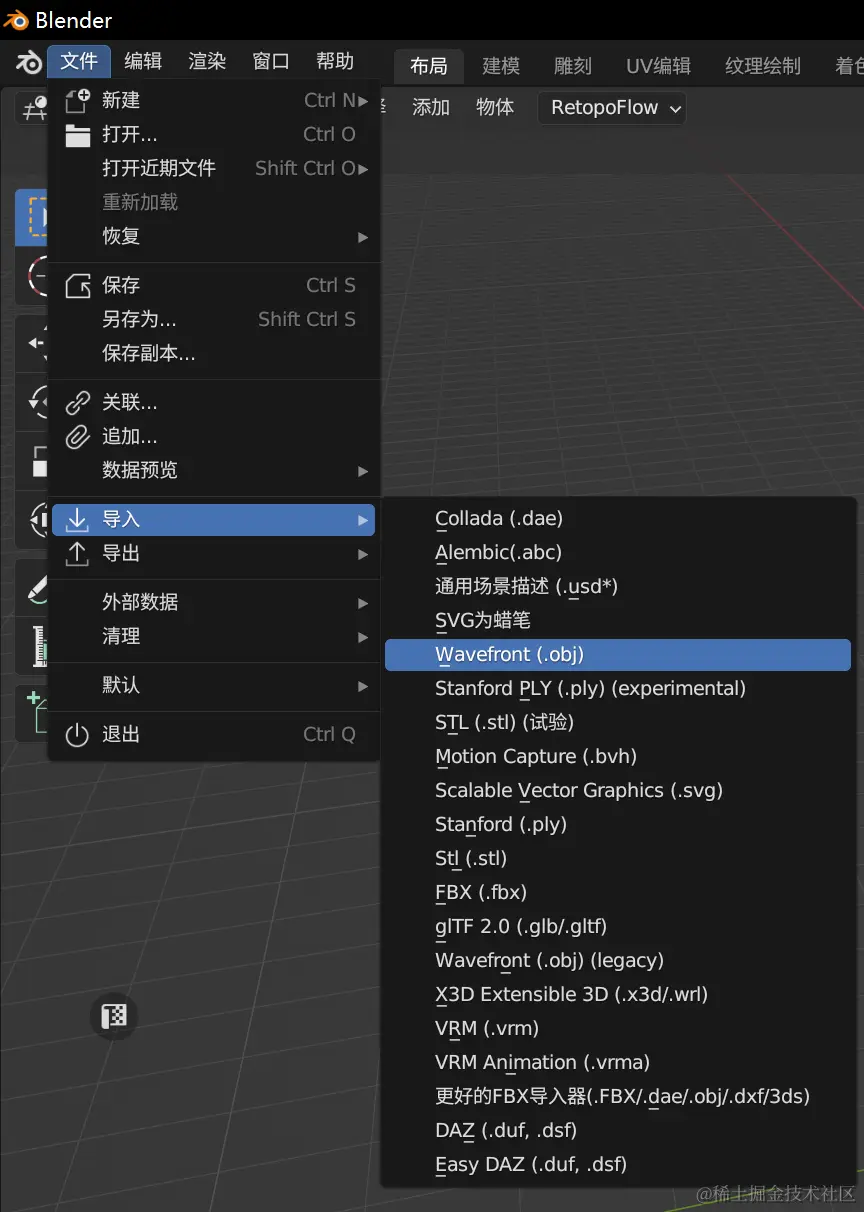This screenshot has height=1212, width=864.
Task: Select highlighted Wavefront (.obj) importer
Action: point(618,655)
